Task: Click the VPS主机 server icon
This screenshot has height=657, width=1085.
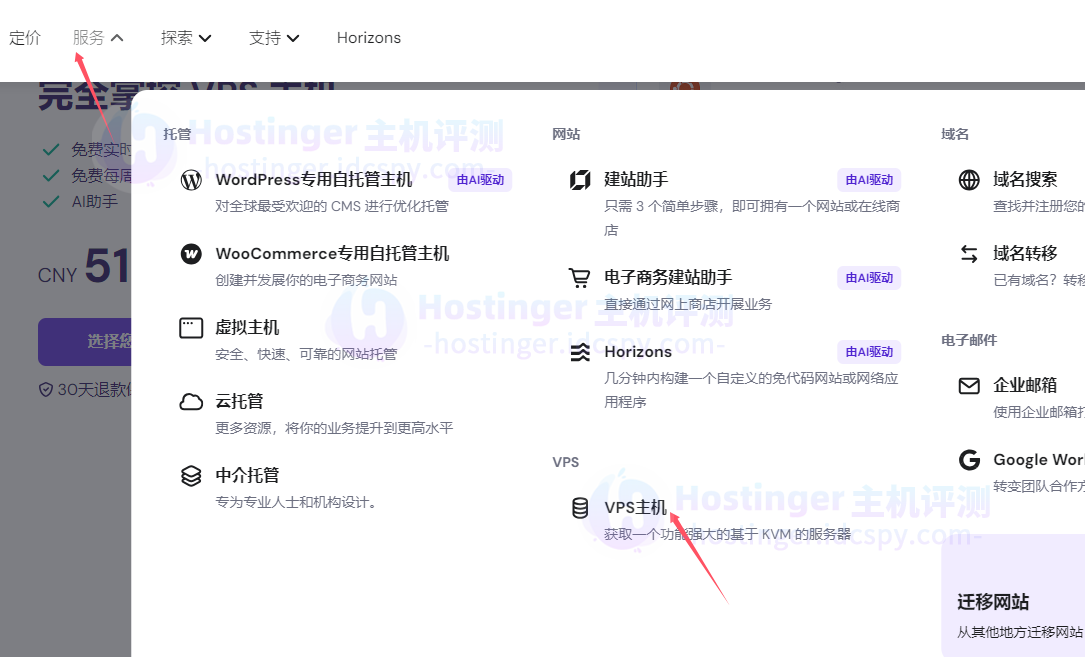Action: point(580,508)
